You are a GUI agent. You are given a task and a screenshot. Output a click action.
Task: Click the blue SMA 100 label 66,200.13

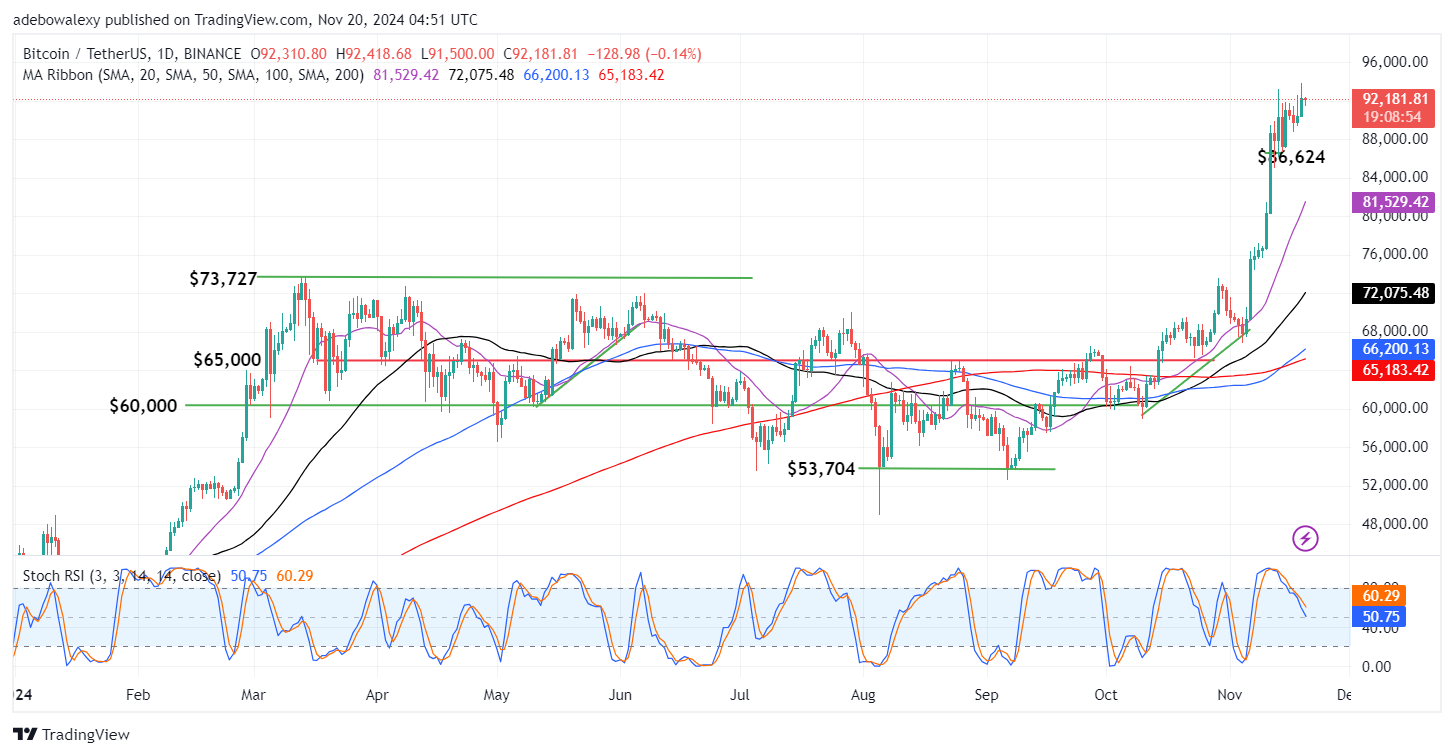[1393, 349]
